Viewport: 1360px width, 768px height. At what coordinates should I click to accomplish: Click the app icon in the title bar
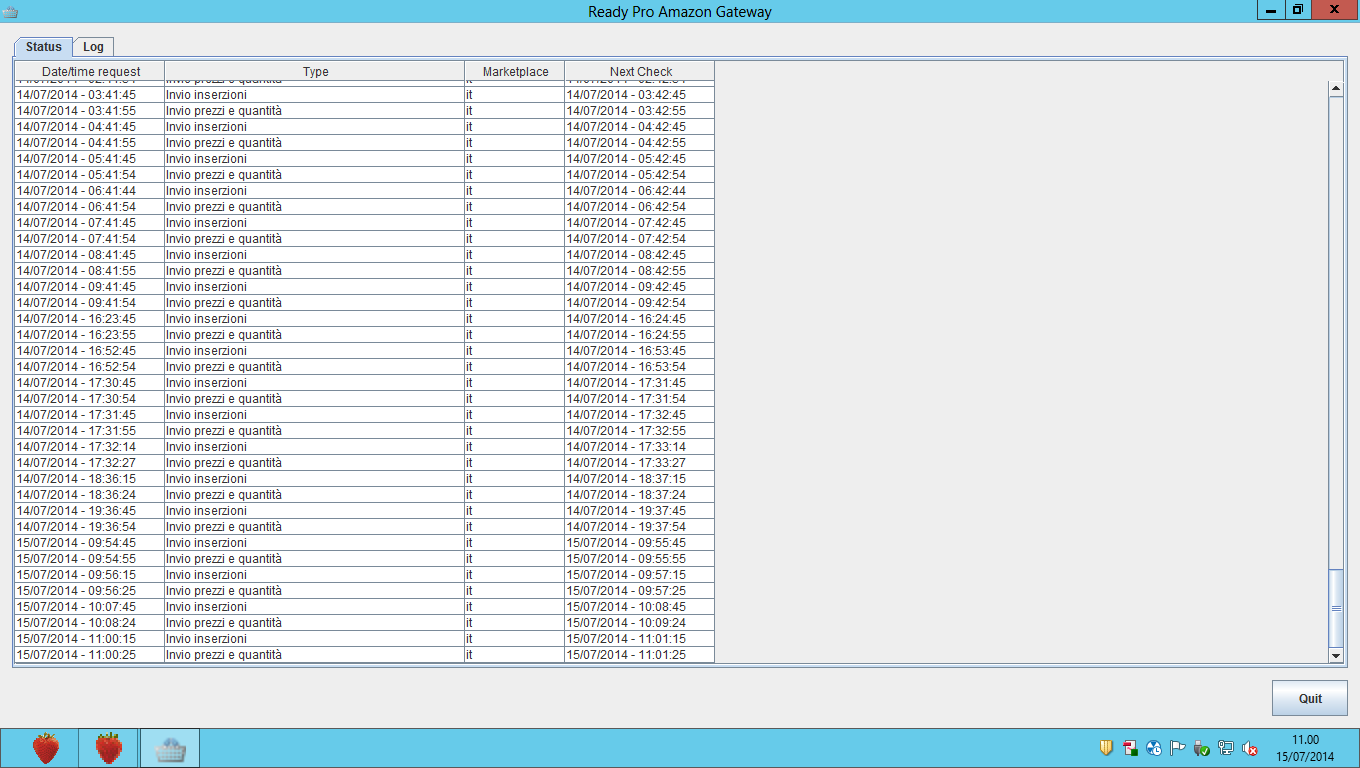(10, 12)
